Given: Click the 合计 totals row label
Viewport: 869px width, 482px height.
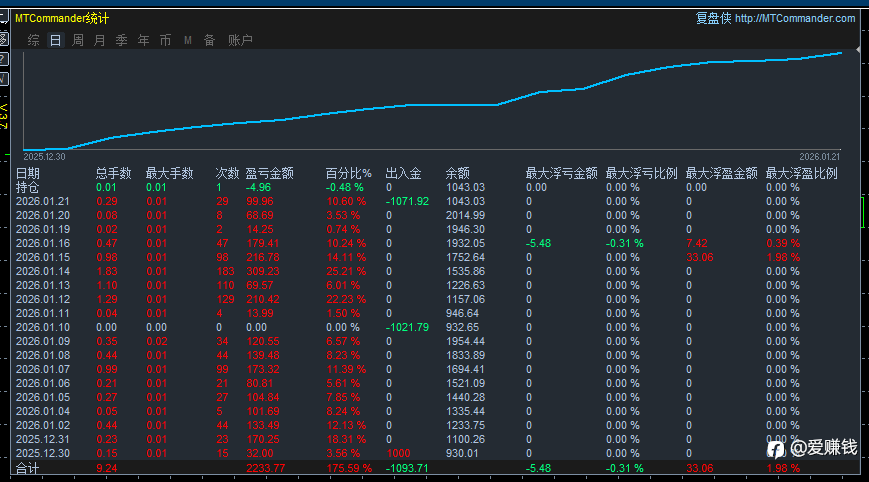Looking at the screenshot, I should click(28, 468).
